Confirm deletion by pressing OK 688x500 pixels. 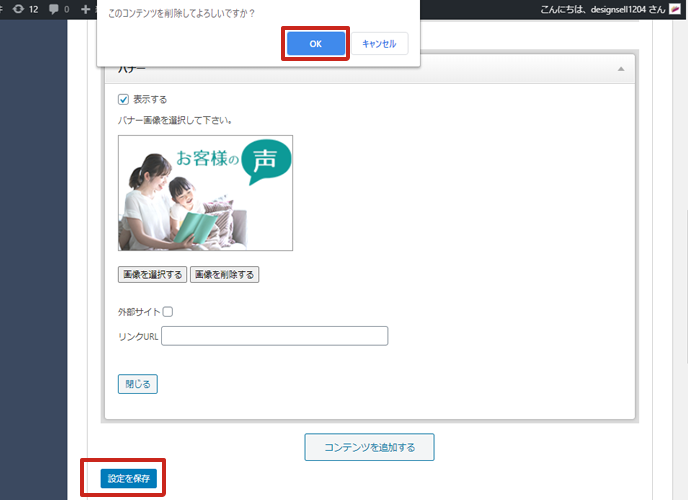(x=315, y=43)
